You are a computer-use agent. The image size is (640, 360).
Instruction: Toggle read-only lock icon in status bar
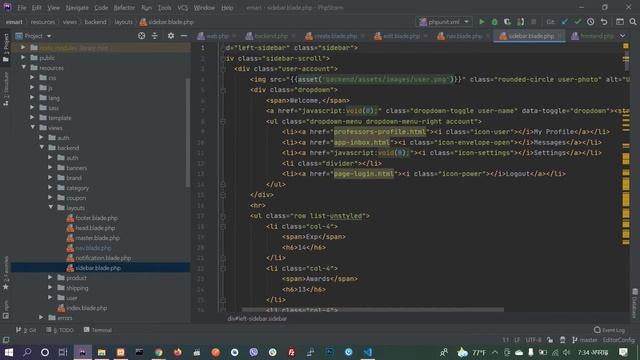550,340
